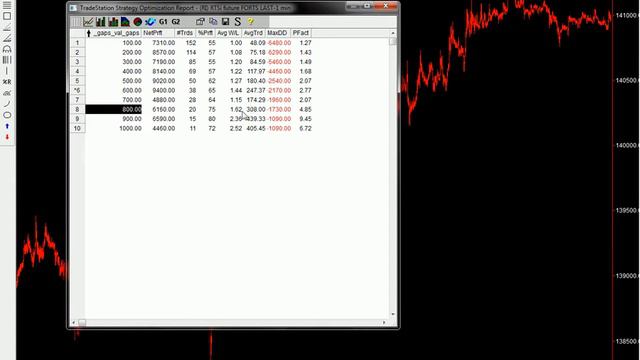Open the 3D area chart icon

125,22
